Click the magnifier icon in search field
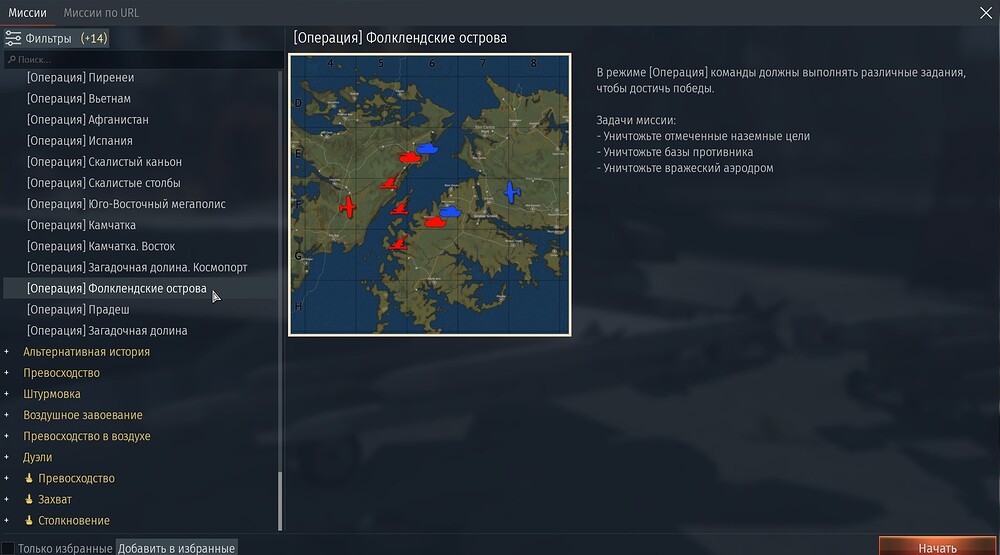Image resolution: width=1000 pixels, height=555 pixels. tap(11, 60)
